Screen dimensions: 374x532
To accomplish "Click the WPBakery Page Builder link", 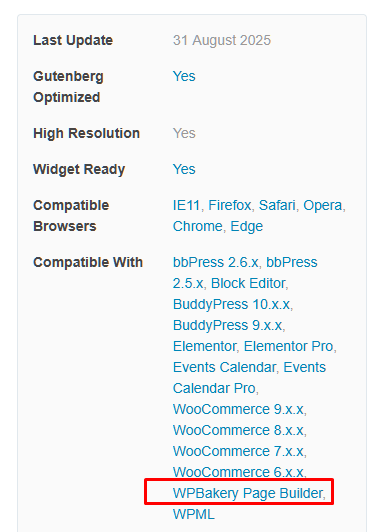I will point(248,493).
